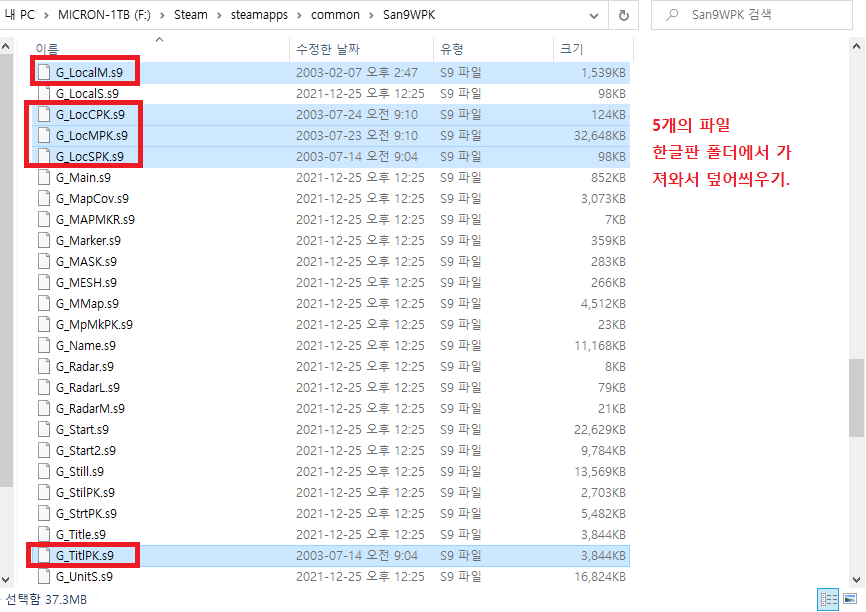The image size is (866, 612).
Task: Select the 32,648KB size cell
Action: click(600, 135)
